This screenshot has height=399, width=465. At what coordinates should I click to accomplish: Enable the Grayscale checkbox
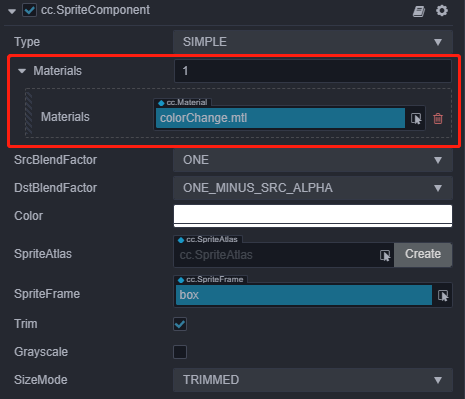coord(180,352)
